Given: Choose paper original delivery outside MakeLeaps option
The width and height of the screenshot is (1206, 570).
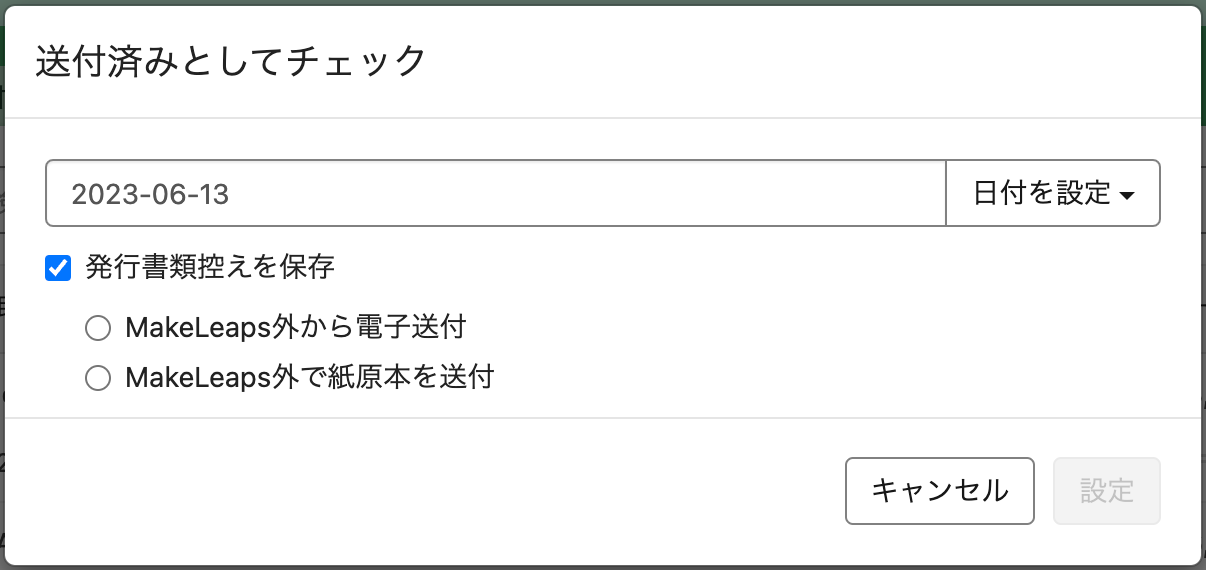Looking at the screenshot, I should point(98,378).
